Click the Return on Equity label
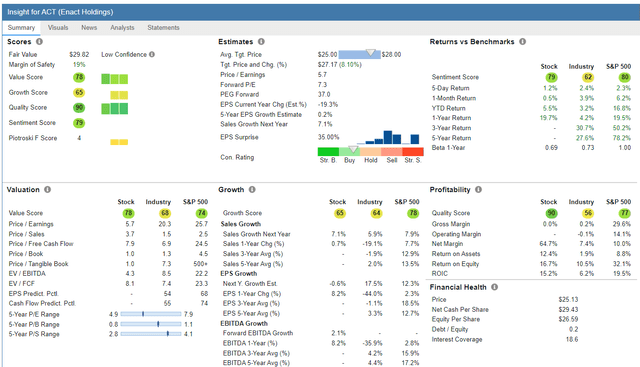 456,264
